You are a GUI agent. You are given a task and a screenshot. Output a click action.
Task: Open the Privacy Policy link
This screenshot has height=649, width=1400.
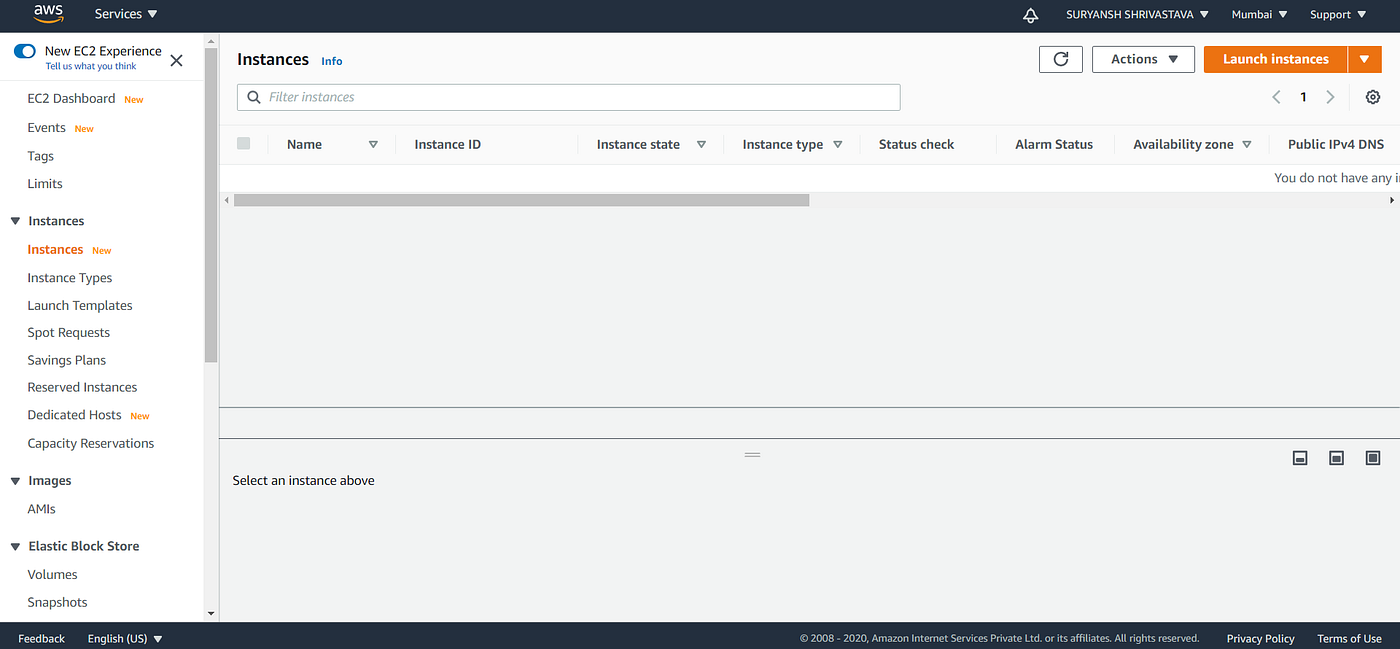tap(1260, 638)
